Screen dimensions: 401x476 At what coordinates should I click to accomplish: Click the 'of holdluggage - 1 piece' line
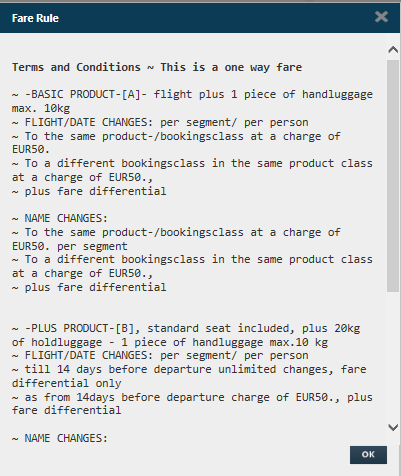170,342
